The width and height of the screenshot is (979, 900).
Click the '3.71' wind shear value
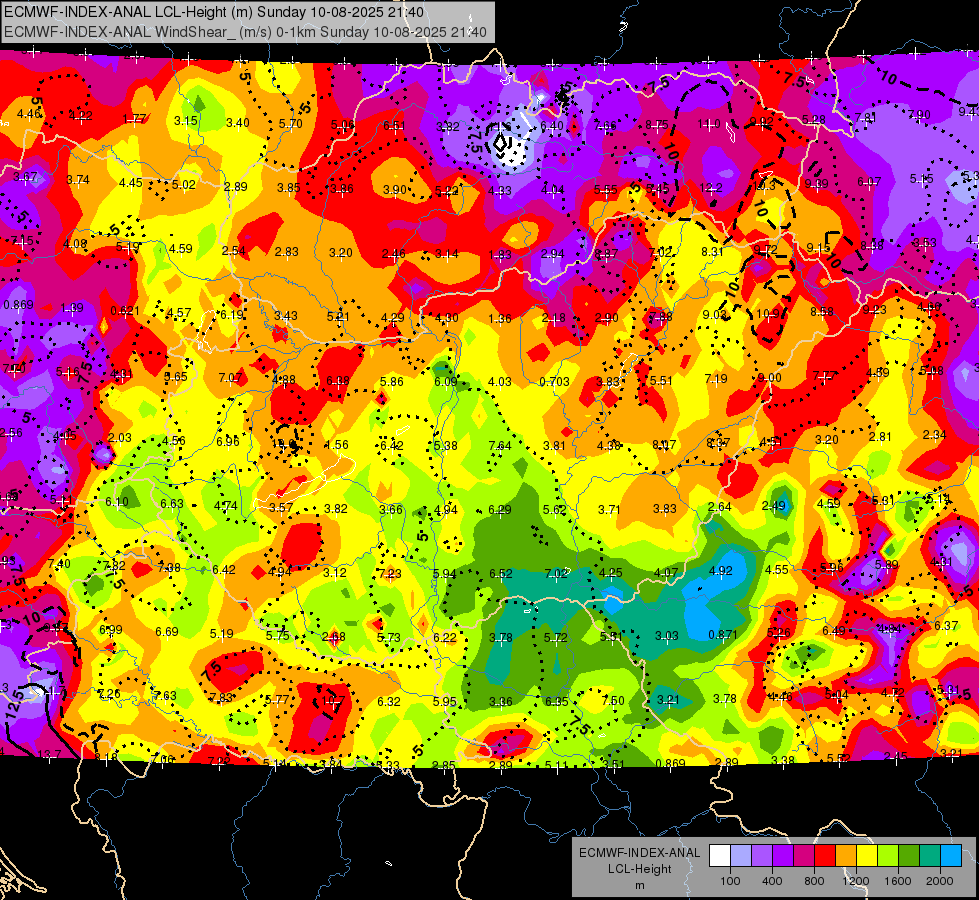[609, 510]
